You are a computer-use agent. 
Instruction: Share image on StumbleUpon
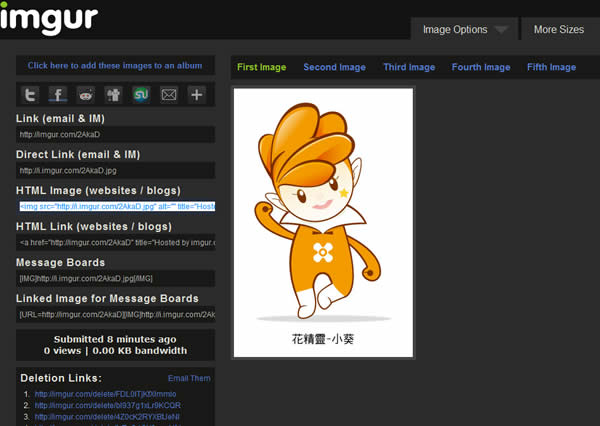141,95
